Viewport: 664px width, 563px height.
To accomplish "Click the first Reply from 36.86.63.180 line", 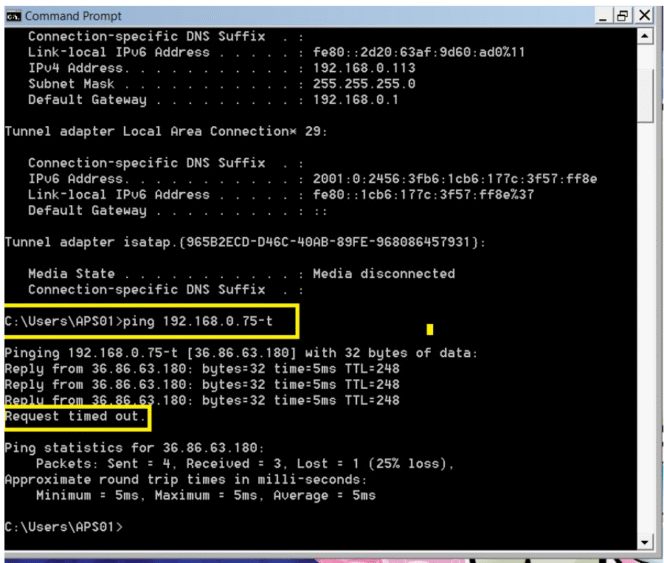I will [x=202, y=369].
